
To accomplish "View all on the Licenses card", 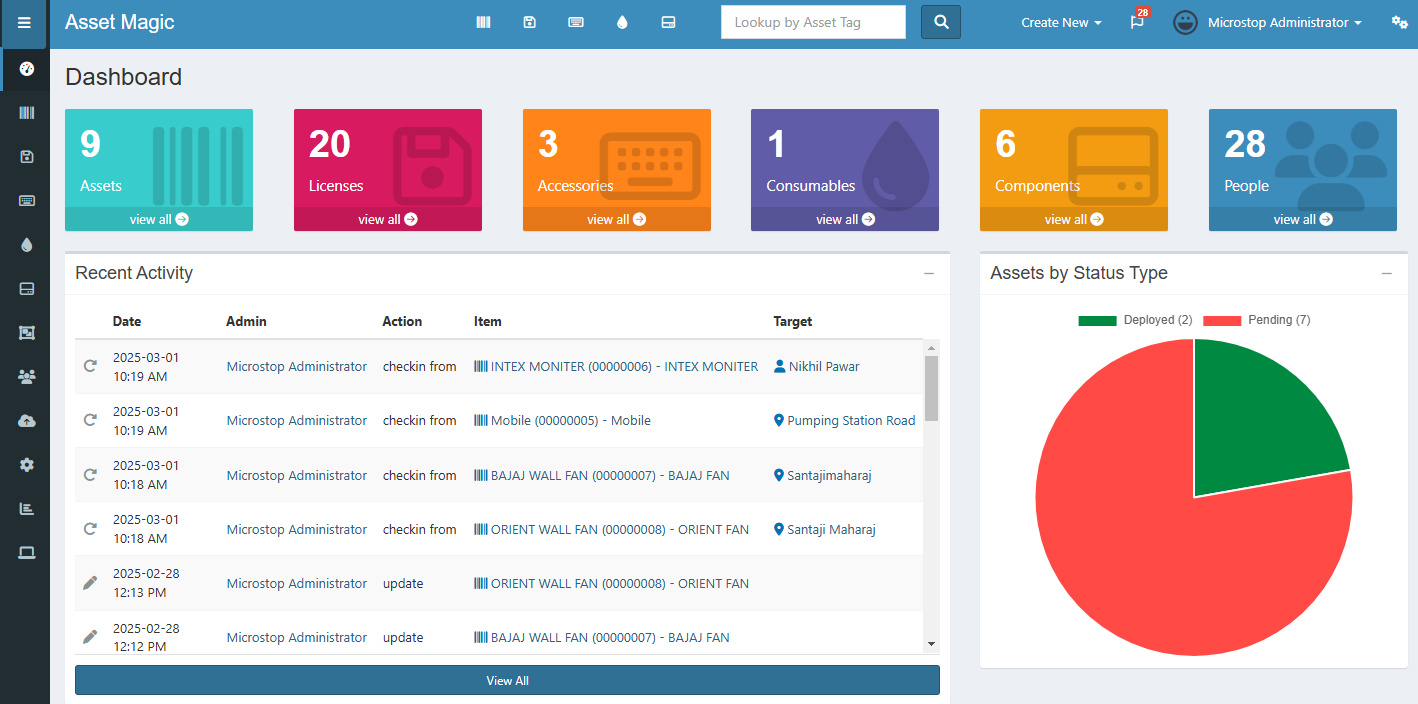I will coord(388,219).
